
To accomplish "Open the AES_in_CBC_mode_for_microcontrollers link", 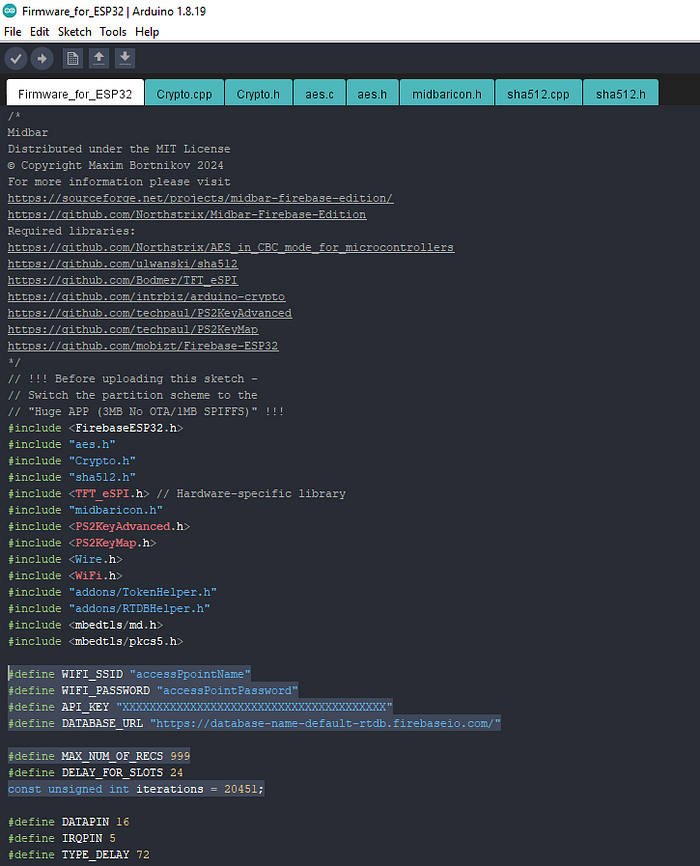I will coord(231,247).
